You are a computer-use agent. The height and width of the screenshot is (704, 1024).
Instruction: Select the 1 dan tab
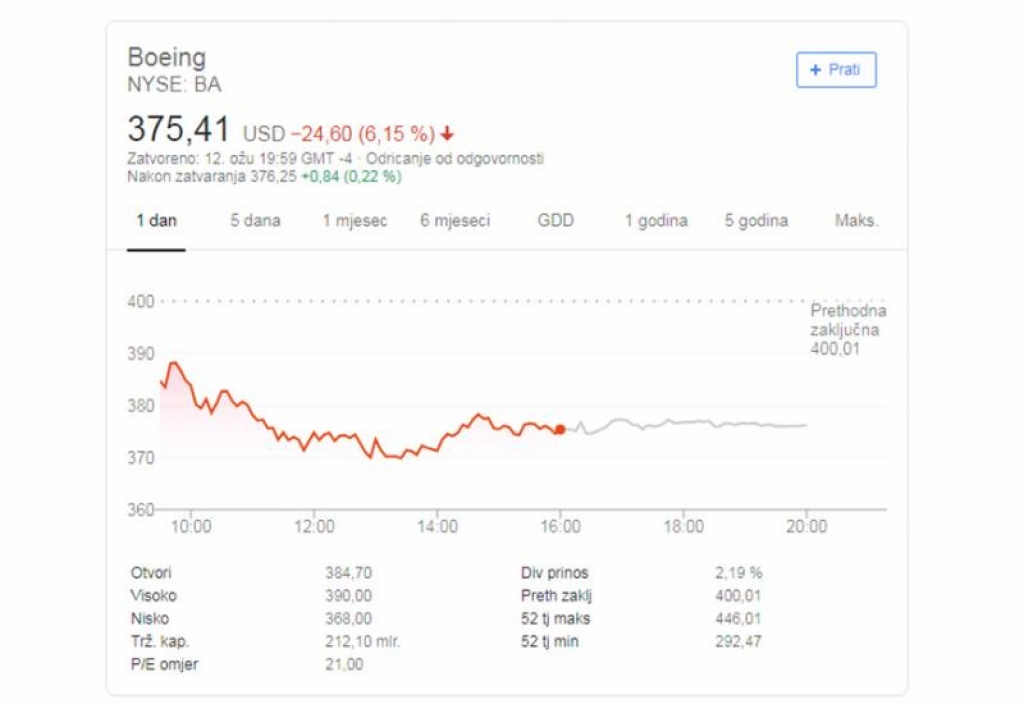(x=156, y=221)
